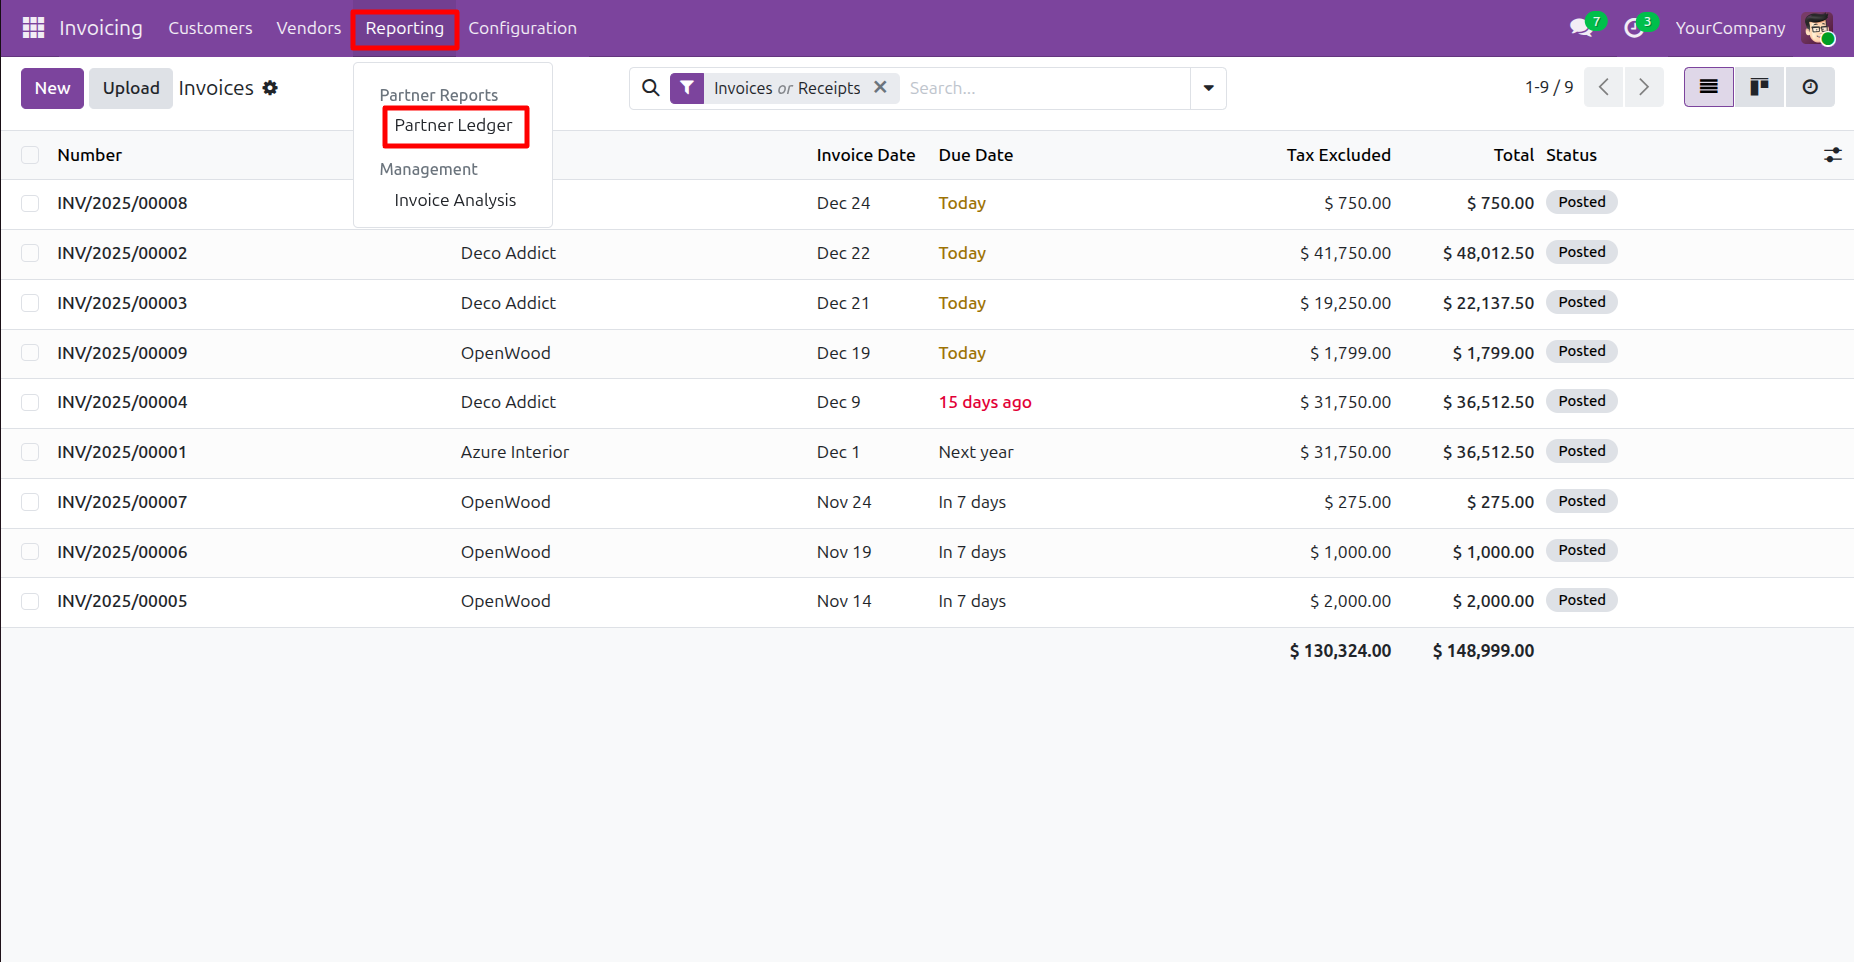Click the Upload button
Viewport: 1854px width, 962px height.
point(131,88)
